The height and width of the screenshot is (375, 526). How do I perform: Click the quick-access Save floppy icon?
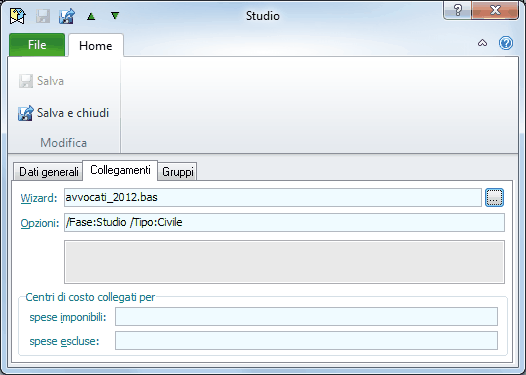pyautogui.click(x=43, y=16)
